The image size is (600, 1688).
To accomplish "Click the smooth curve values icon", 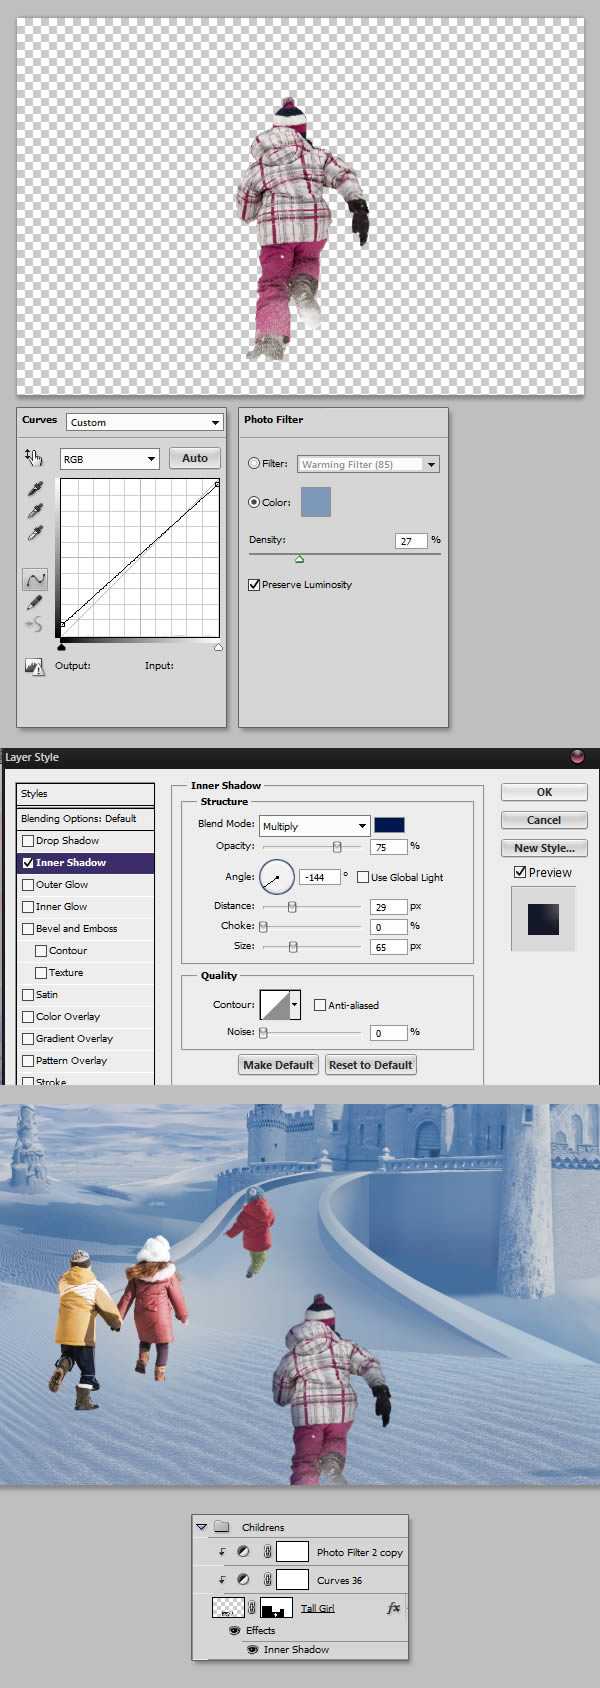I will click(x=34, y=625).
